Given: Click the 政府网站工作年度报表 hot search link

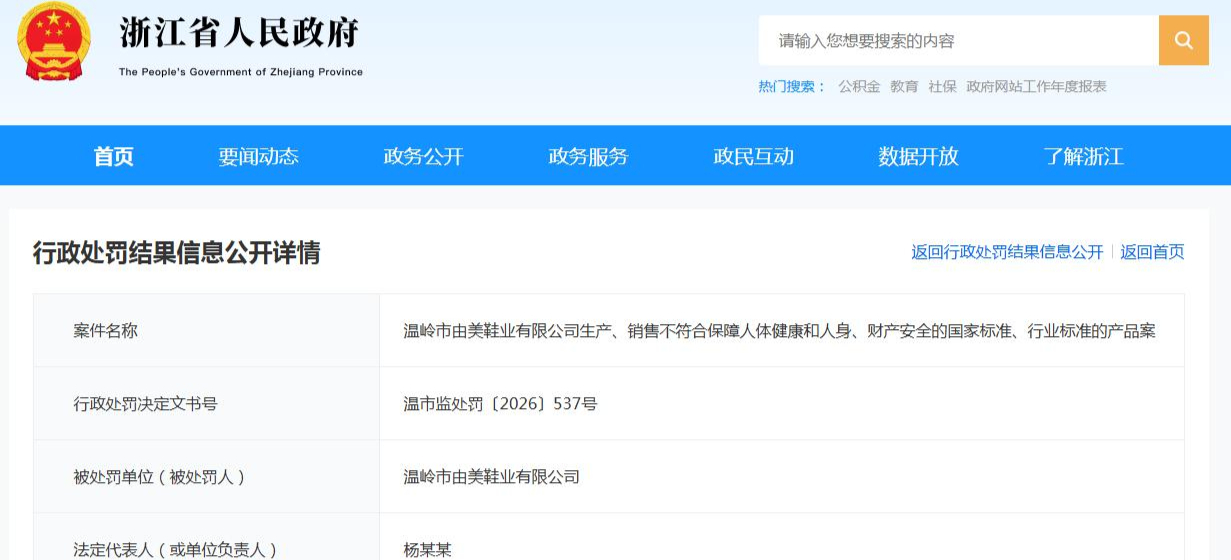Looking at the screenshot, I should [1036, 87].
